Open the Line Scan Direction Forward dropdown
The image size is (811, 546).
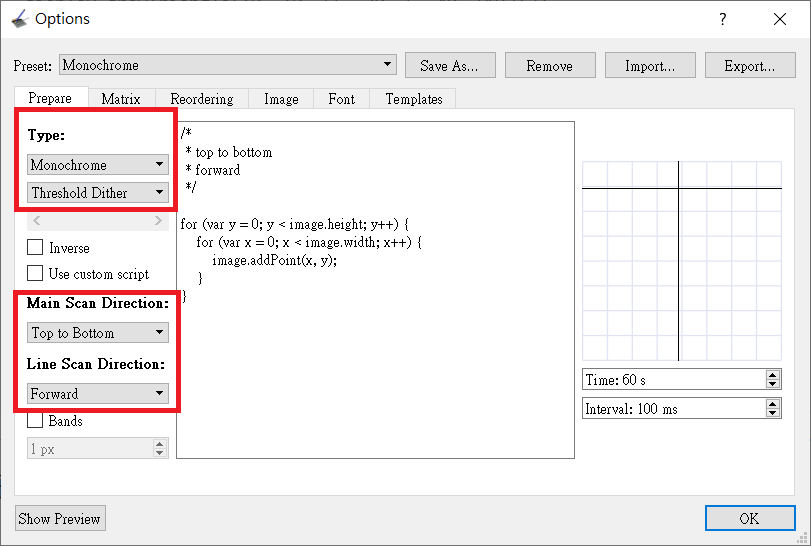click(97, 394)
